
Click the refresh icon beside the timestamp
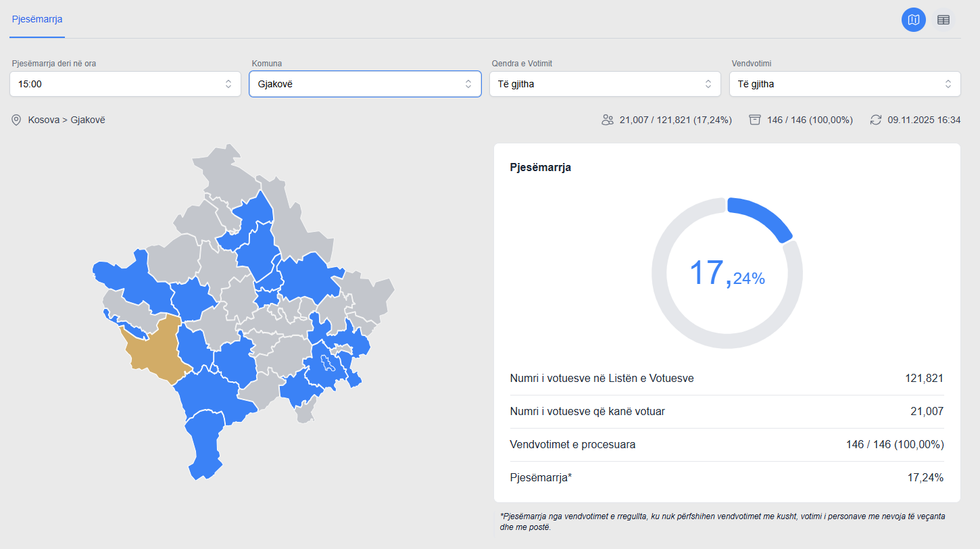[875, 120]
